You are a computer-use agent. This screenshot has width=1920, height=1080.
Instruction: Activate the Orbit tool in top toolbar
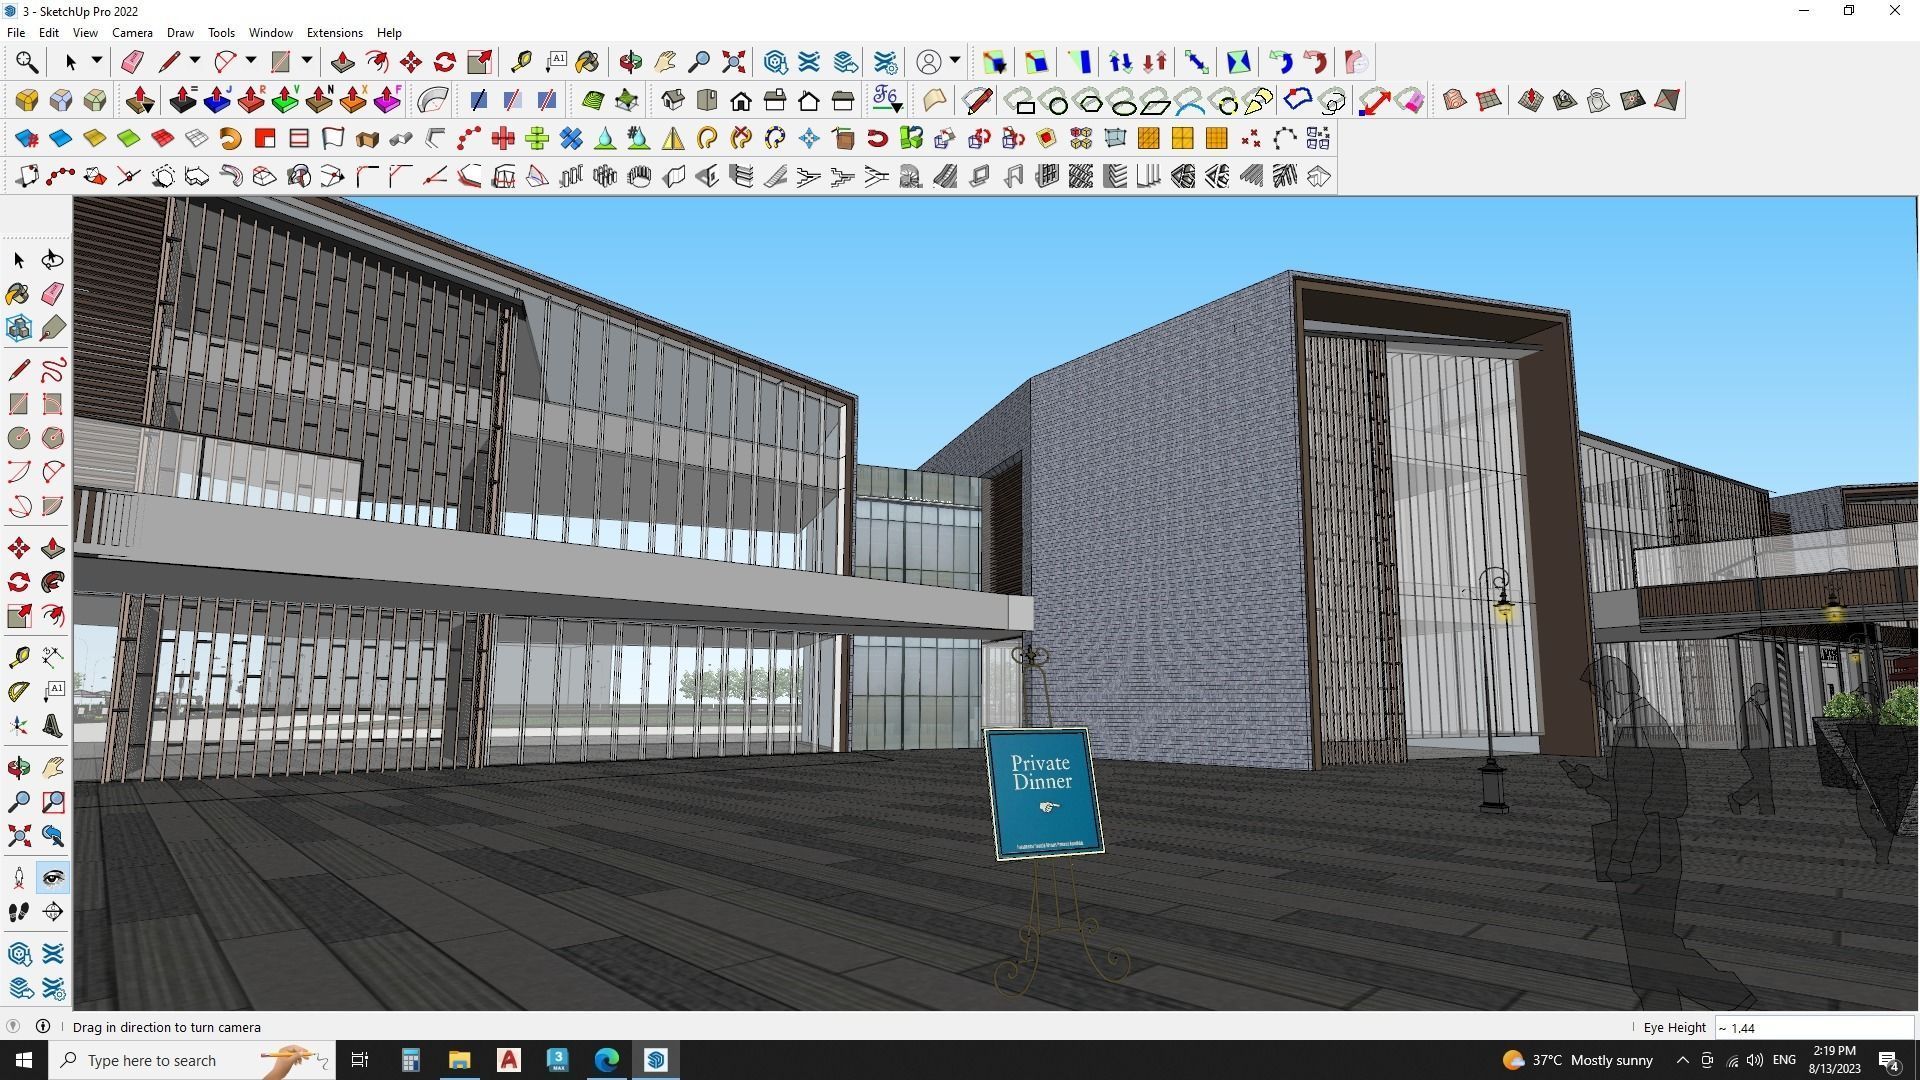[630, 62]
